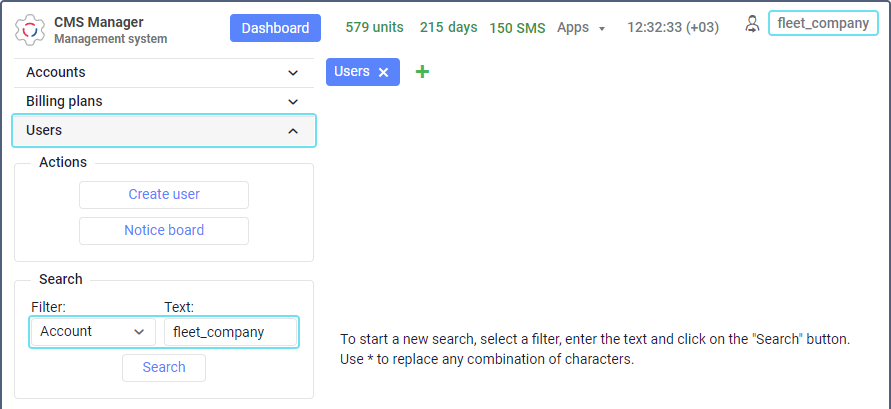891x409 pixels.
Task: Select the Users tab
Action: 352,72
